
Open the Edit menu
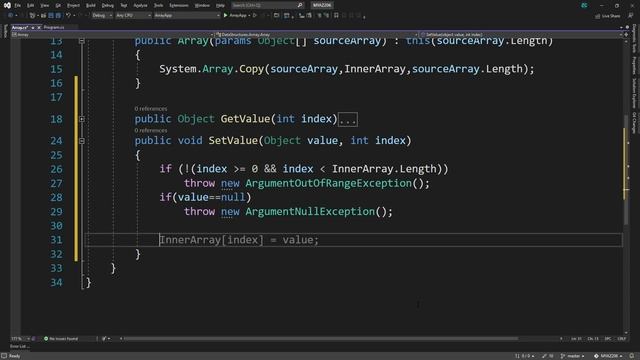pyautogui.click(x=31, y=5)
